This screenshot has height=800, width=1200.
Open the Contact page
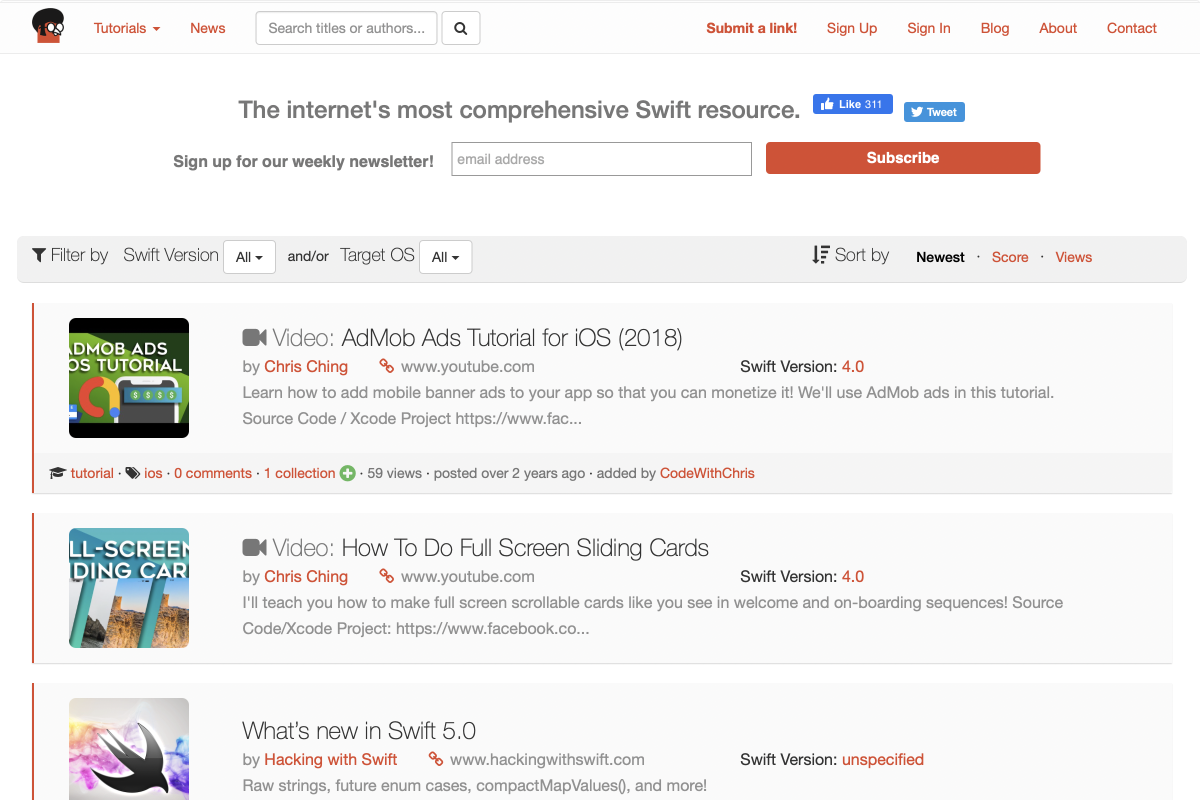point(1132,28)
